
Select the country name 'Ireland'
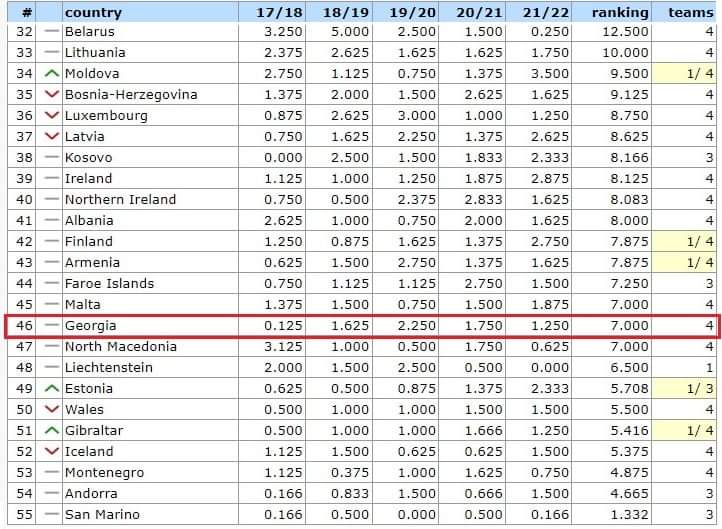(88, 178)
